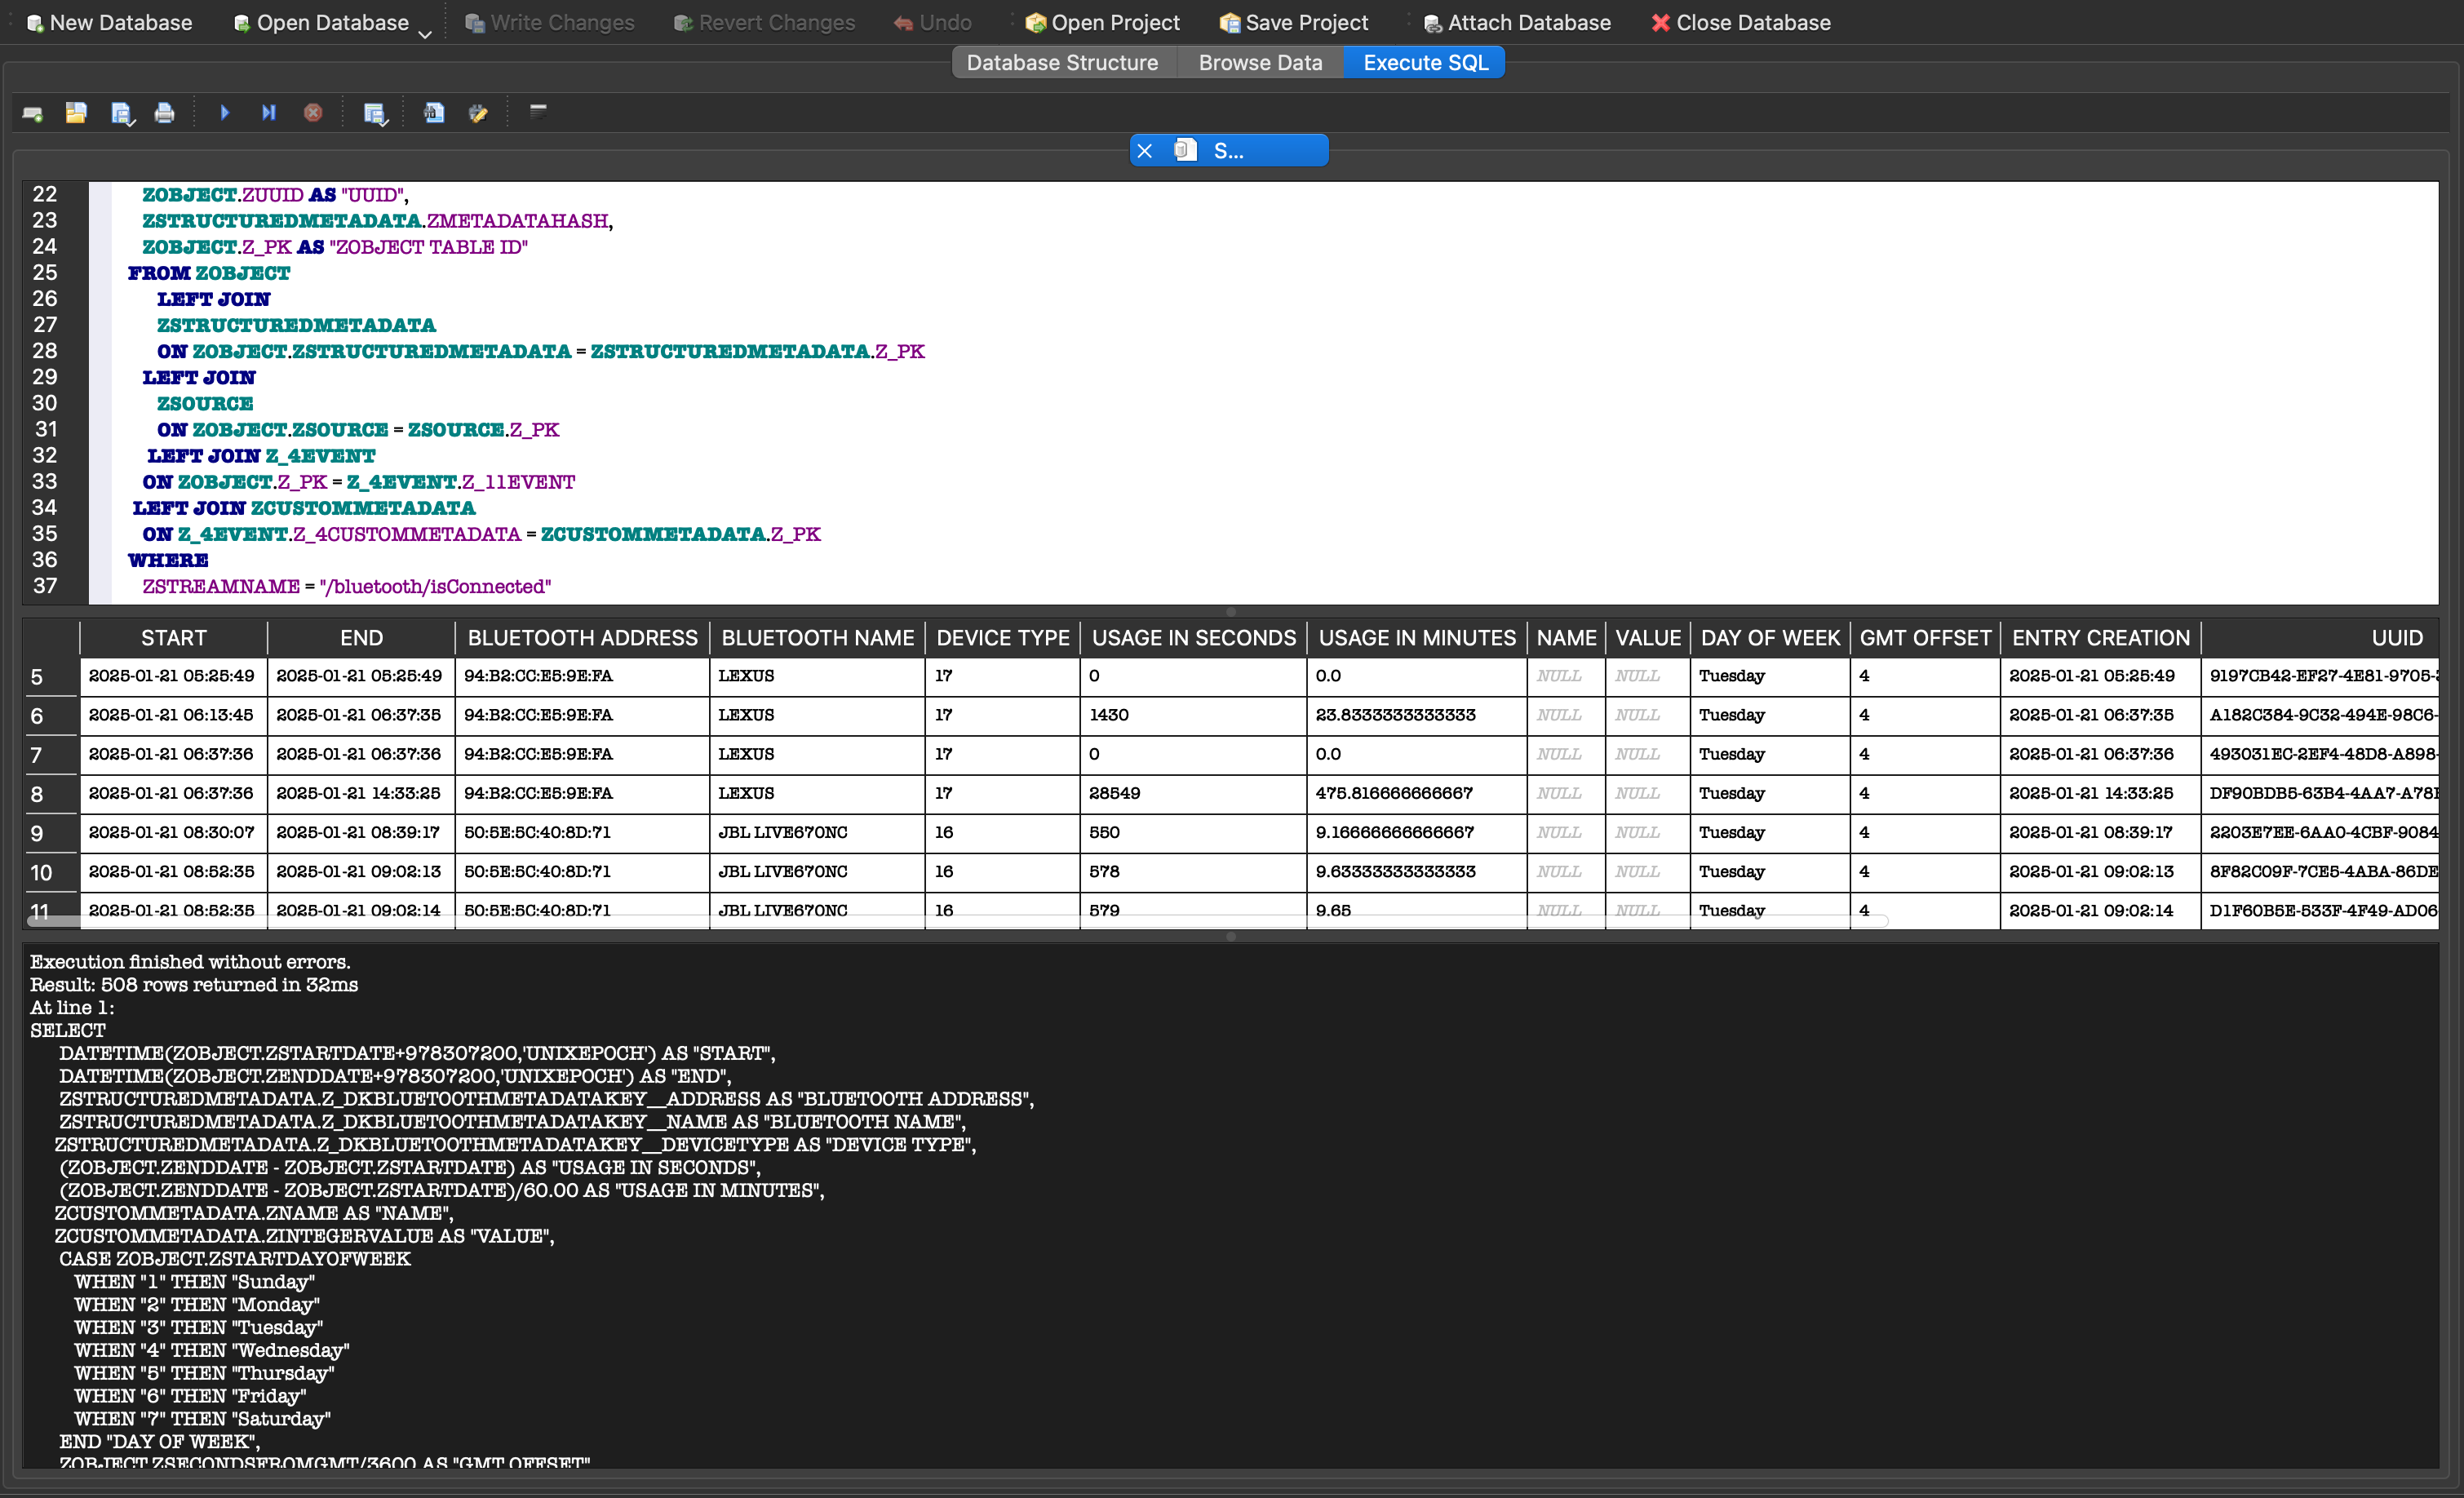Click 'Execution finished without errors.' message
The width and height of the screenshot is (2464, 1498).
(190, 962)
